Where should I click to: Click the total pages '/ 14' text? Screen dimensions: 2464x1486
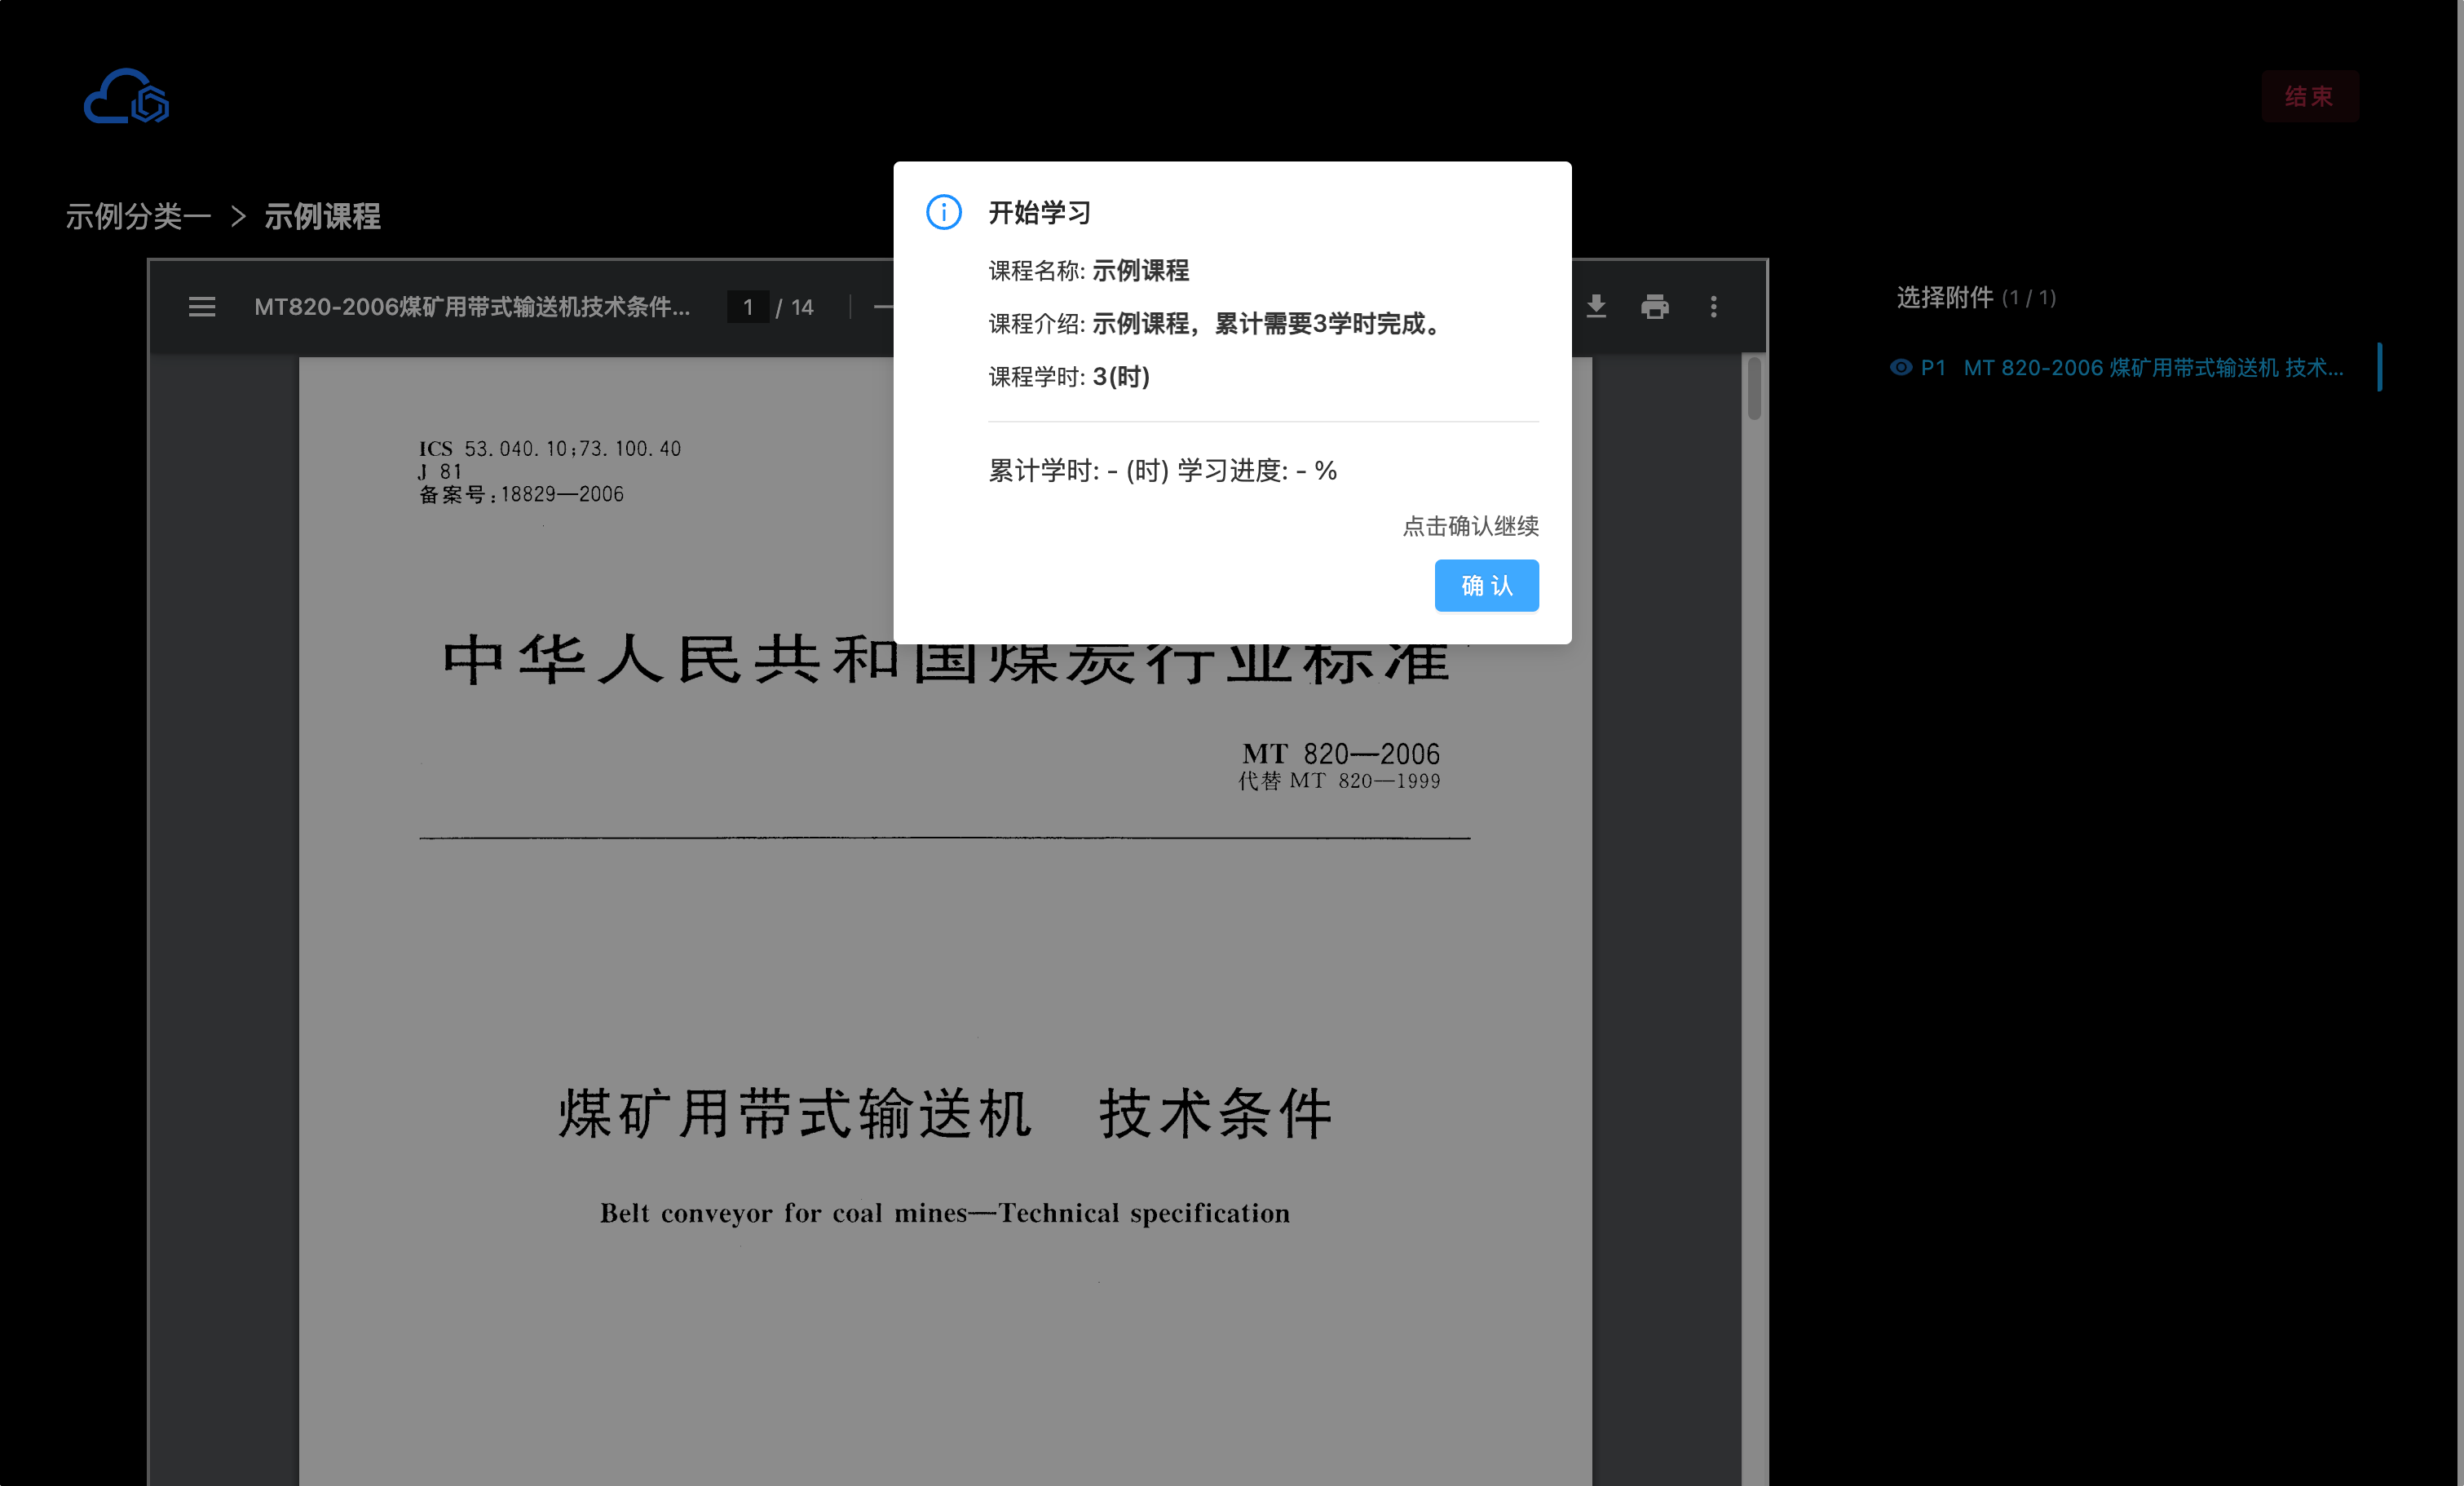coord(795,307)
